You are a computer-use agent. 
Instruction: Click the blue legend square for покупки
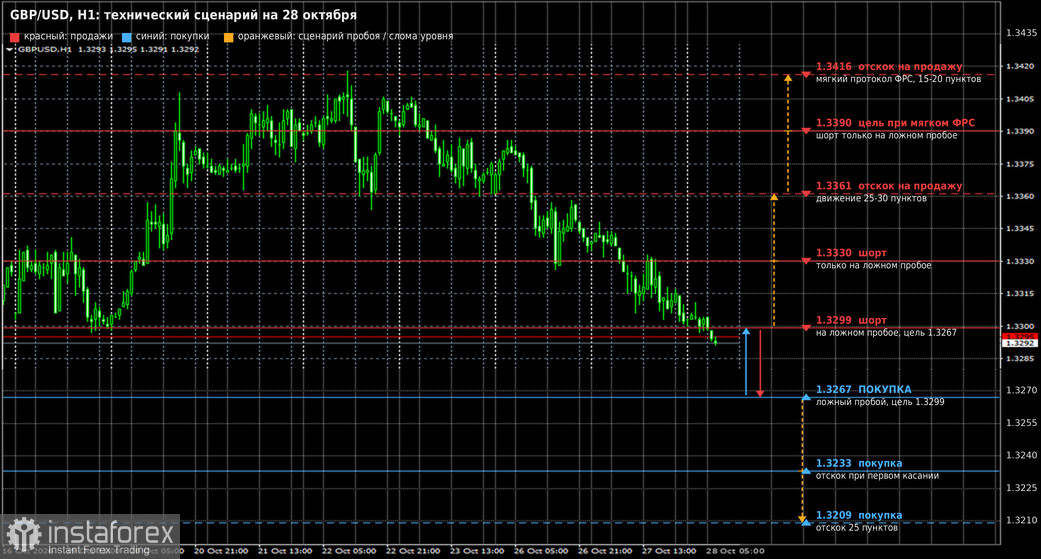127,37
